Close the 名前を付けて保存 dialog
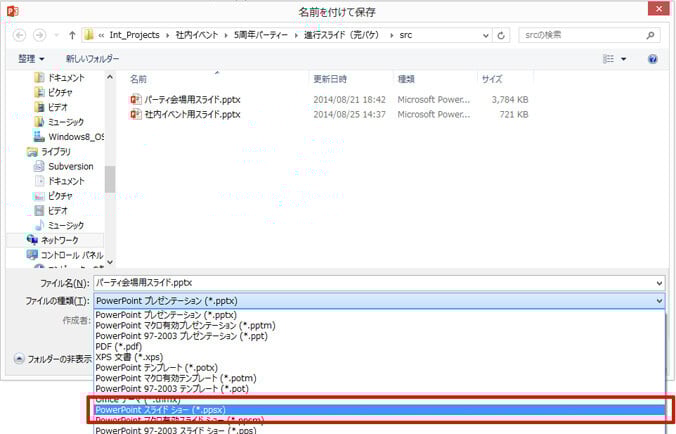The height and width of the screenshot is (434, 676). pyautogui.click(x=659, y=9)
